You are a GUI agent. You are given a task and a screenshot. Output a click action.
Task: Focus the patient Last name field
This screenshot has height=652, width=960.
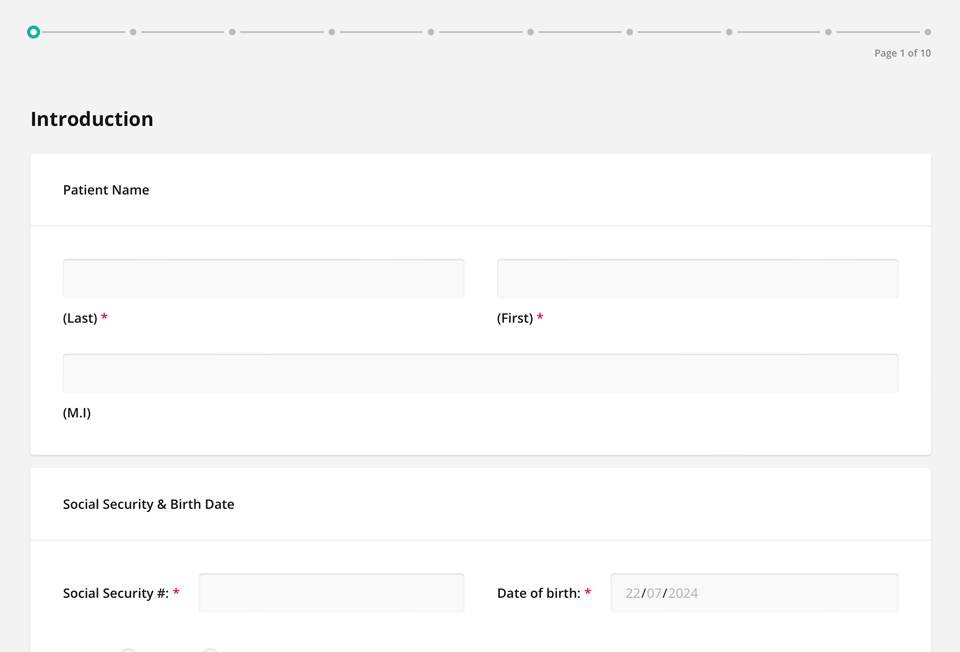point(263,278)
